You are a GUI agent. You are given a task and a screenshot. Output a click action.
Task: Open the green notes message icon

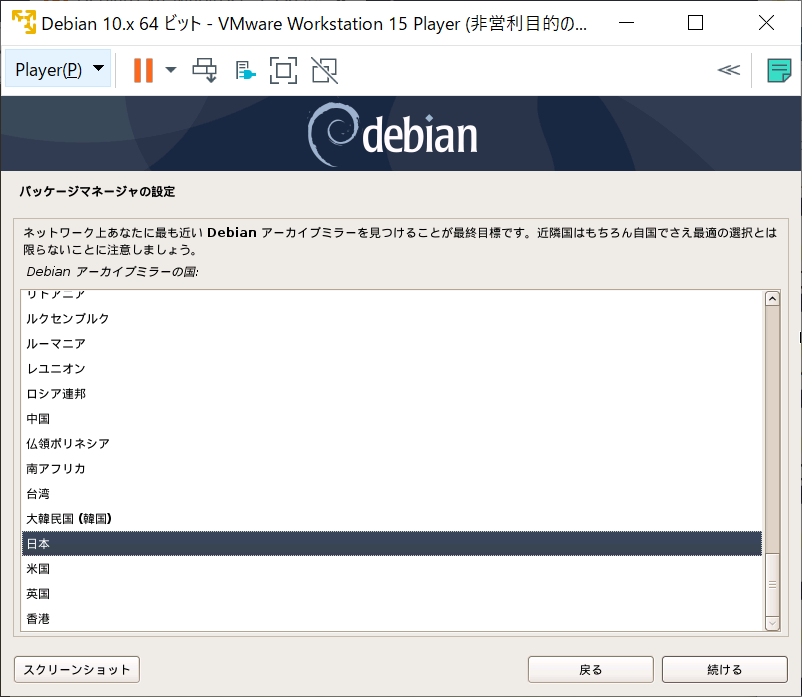[779, 70]
